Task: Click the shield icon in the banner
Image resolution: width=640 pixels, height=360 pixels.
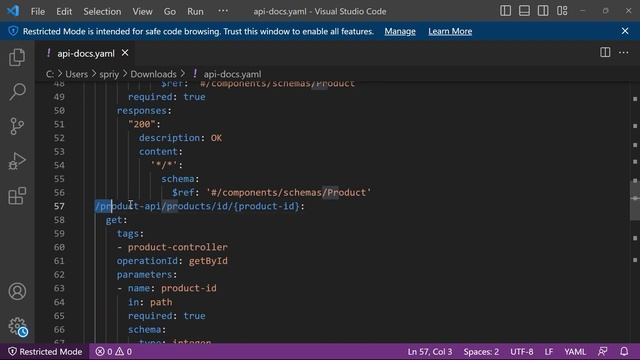Action: [13, 31]
